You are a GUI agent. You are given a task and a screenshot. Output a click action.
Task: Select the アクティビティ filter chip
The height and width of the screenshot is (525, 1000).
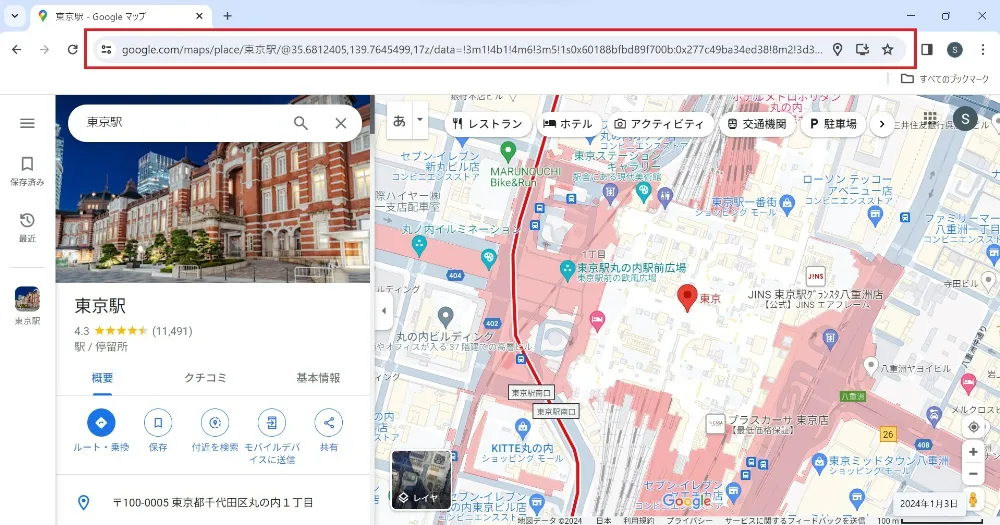[x=659, y=124]
